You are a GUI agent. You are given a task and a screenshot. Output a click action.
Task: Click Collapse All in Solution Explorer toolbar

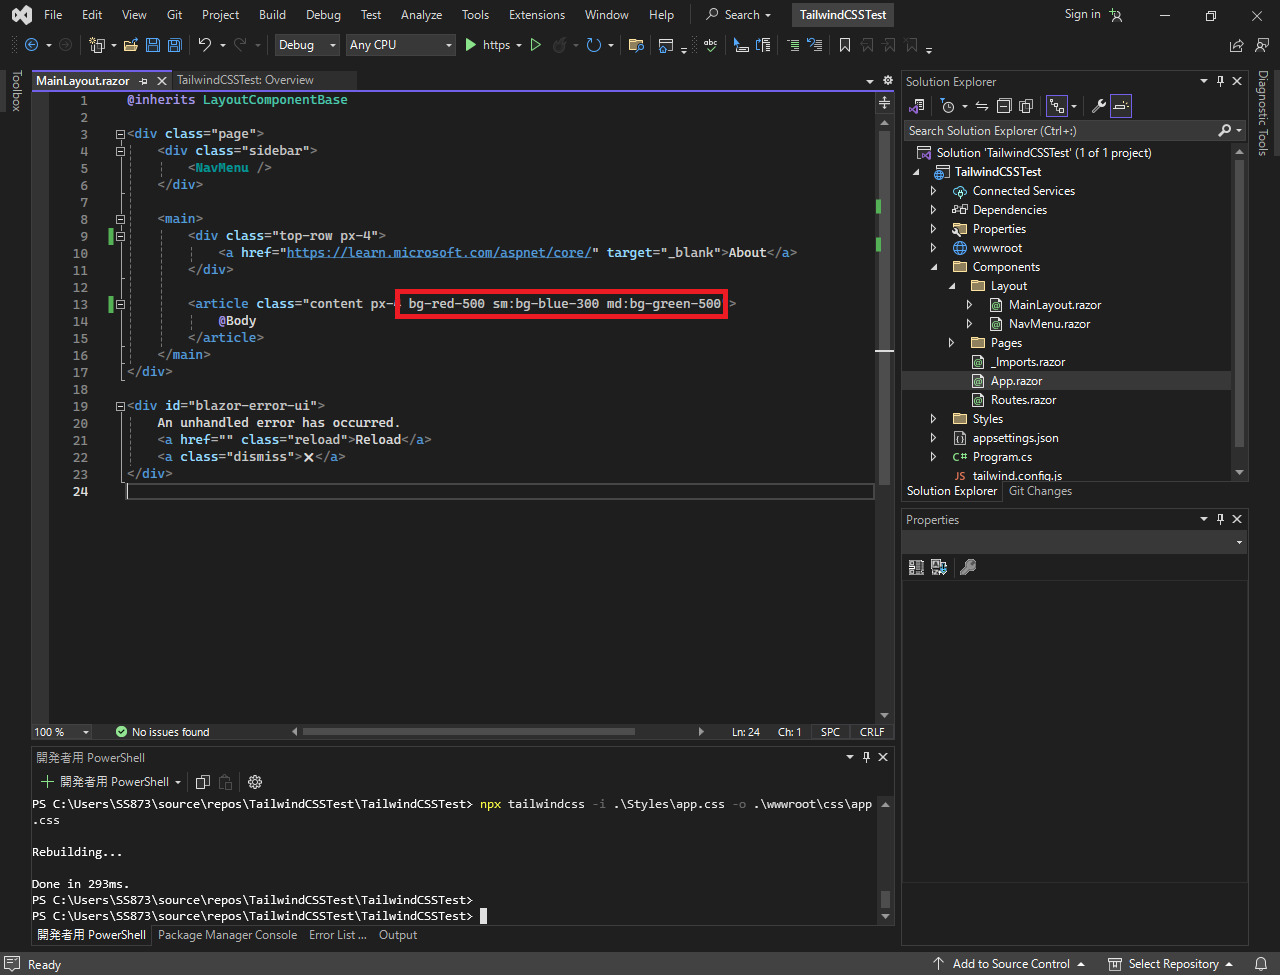[x=1004, y=106]
